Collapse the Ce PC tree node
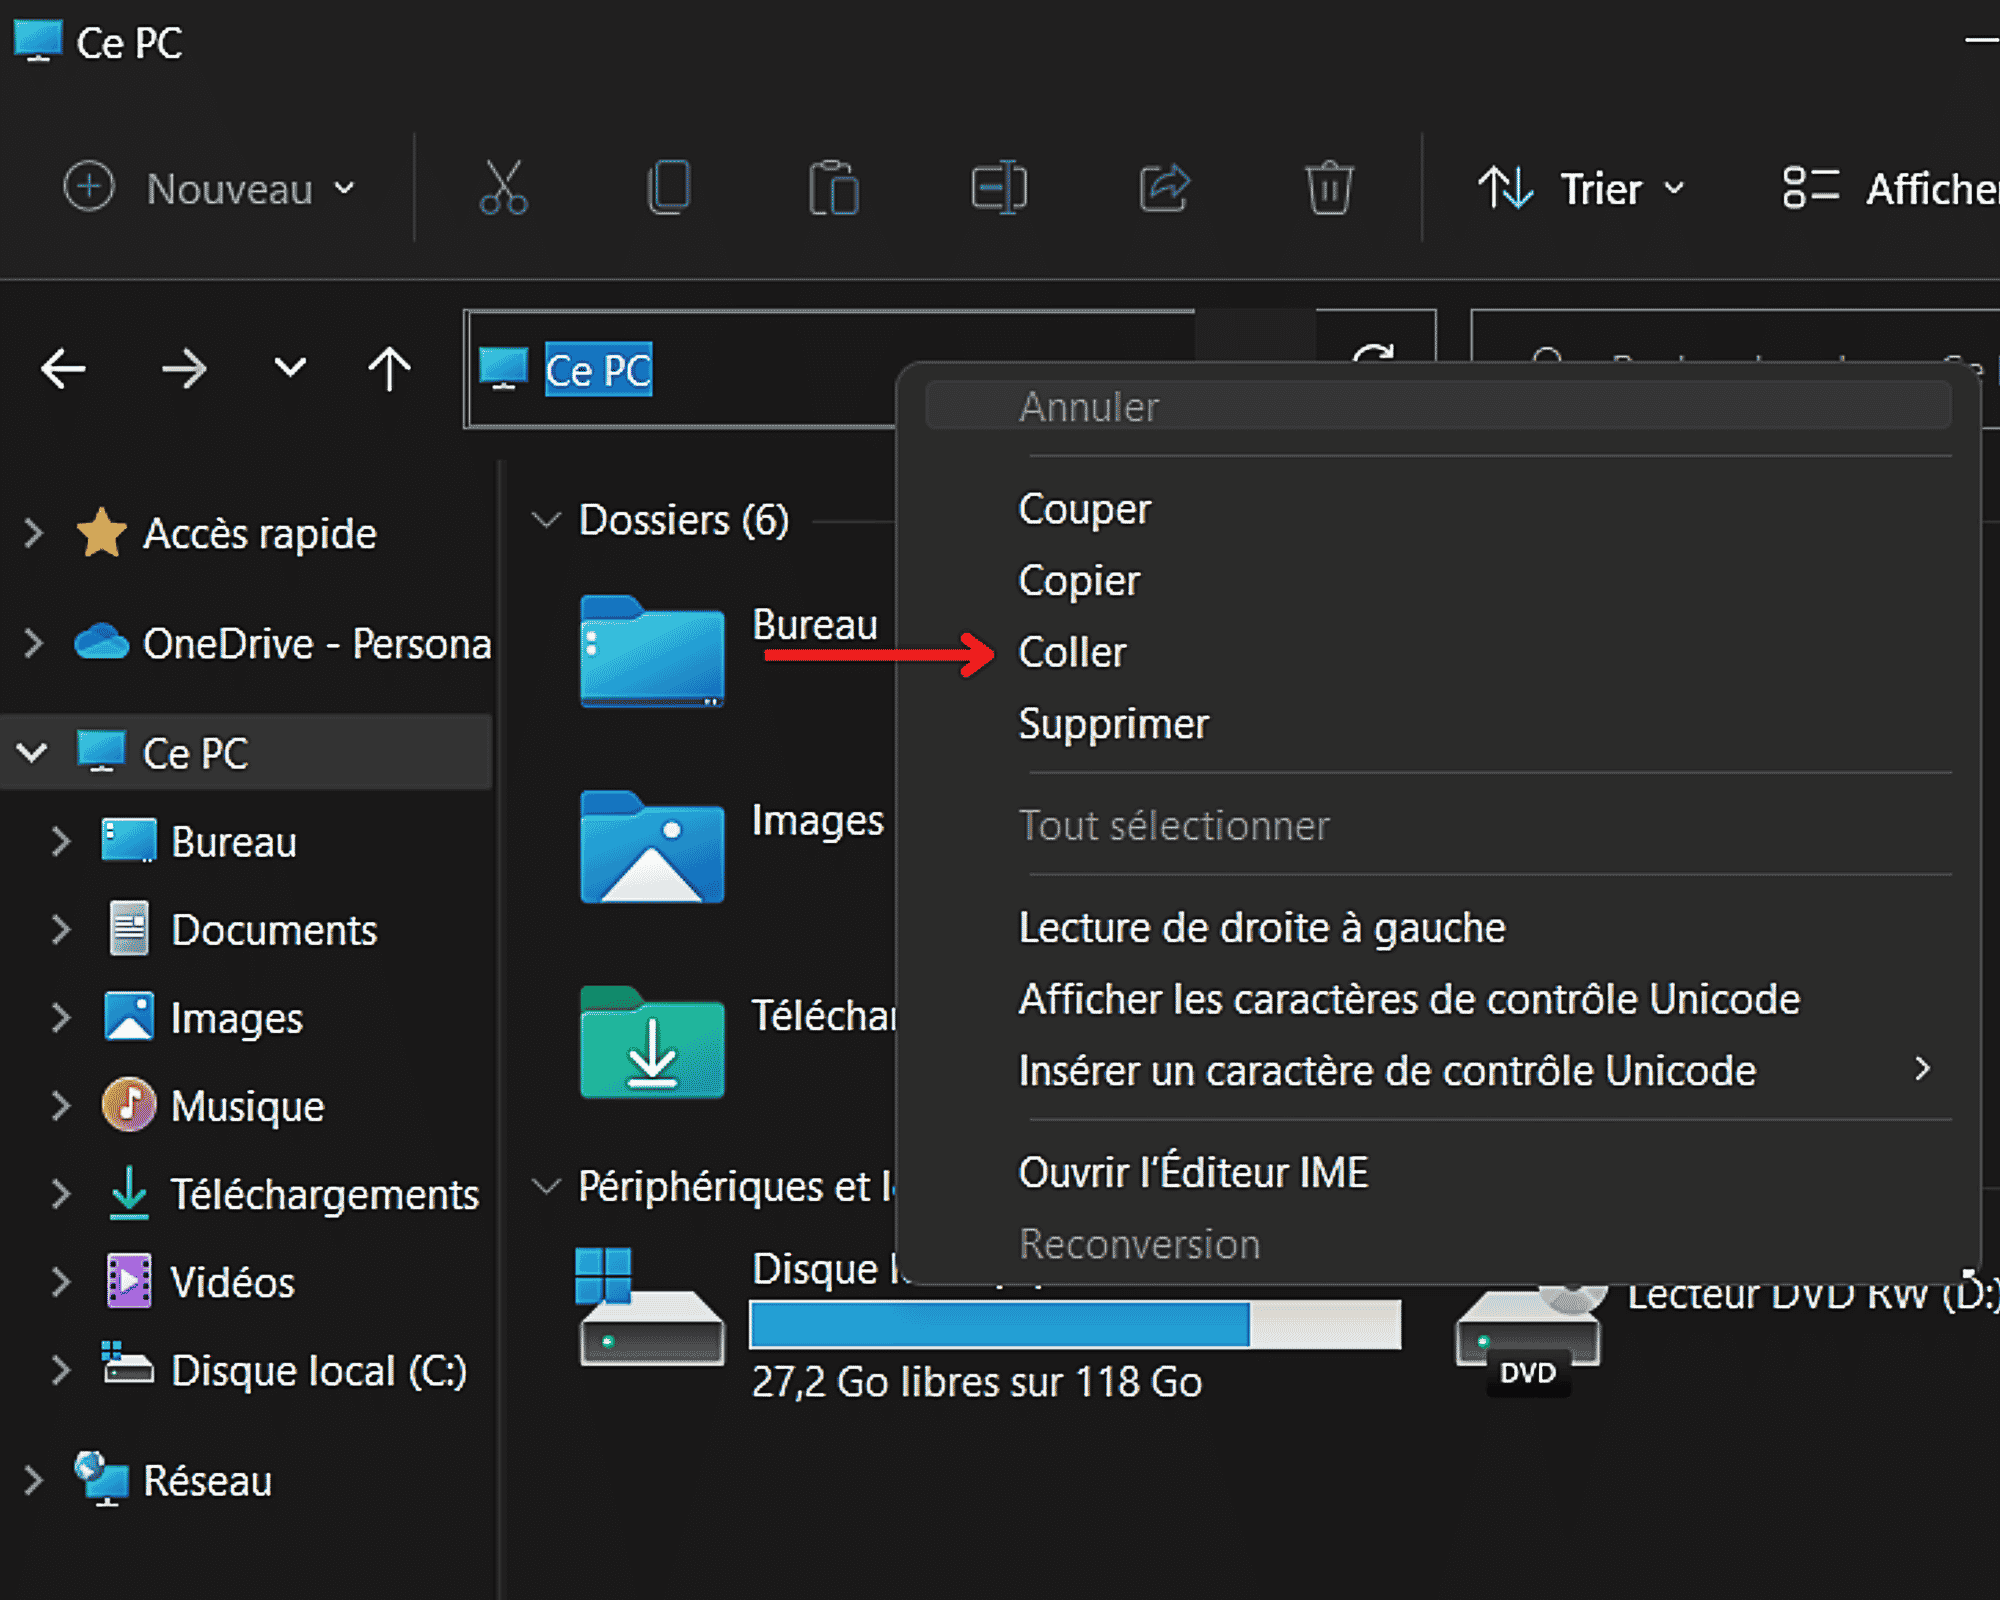This screenshot has width=2000, height=1600. click(32, 753)
